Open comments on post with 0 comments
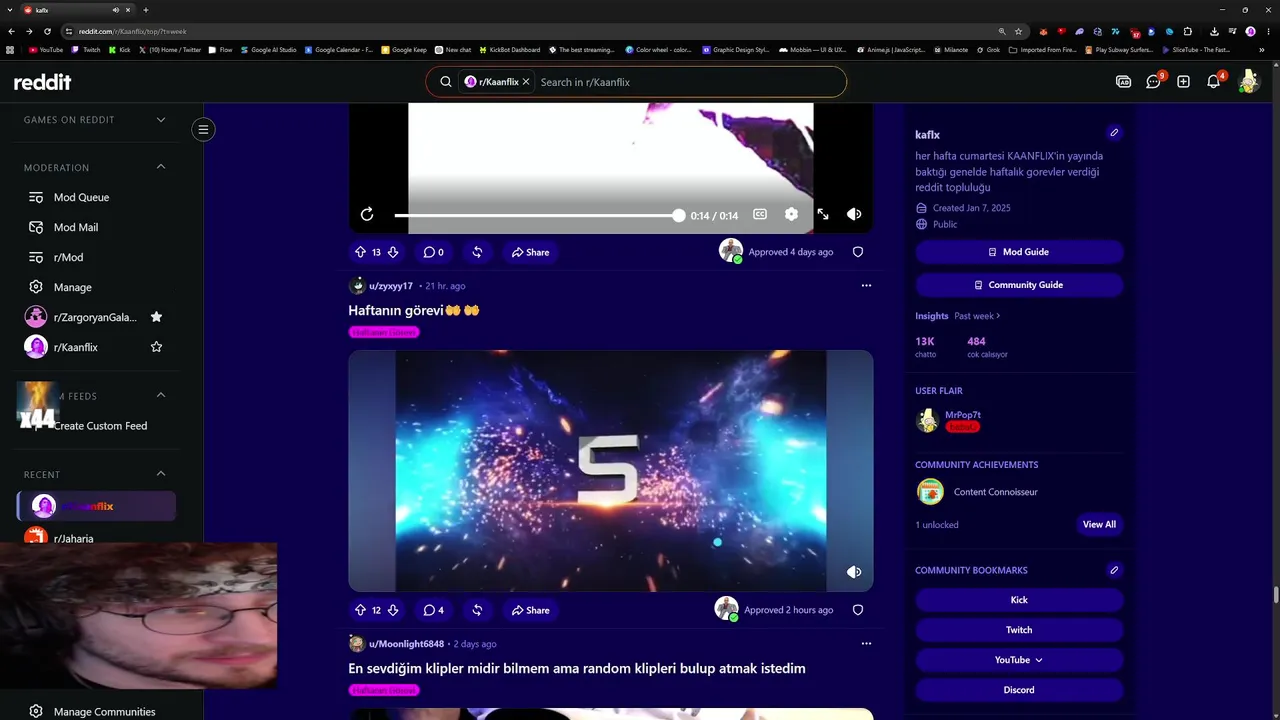This screenshot has width=1280, height=720. pos(433,252)
